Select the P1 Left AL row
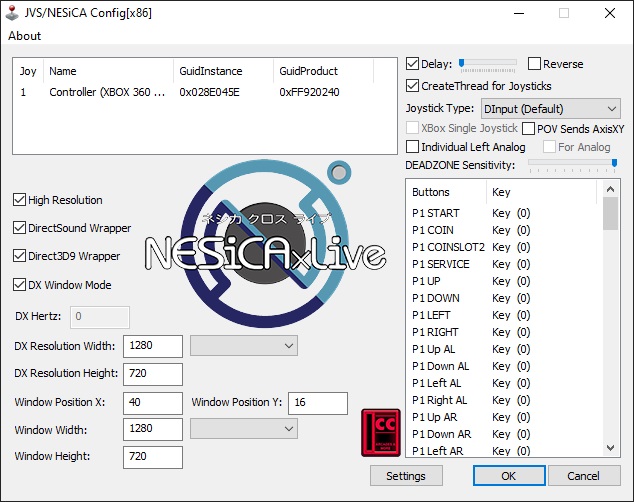This screenshot has width=634, height=502. click(x=503, y=383)
